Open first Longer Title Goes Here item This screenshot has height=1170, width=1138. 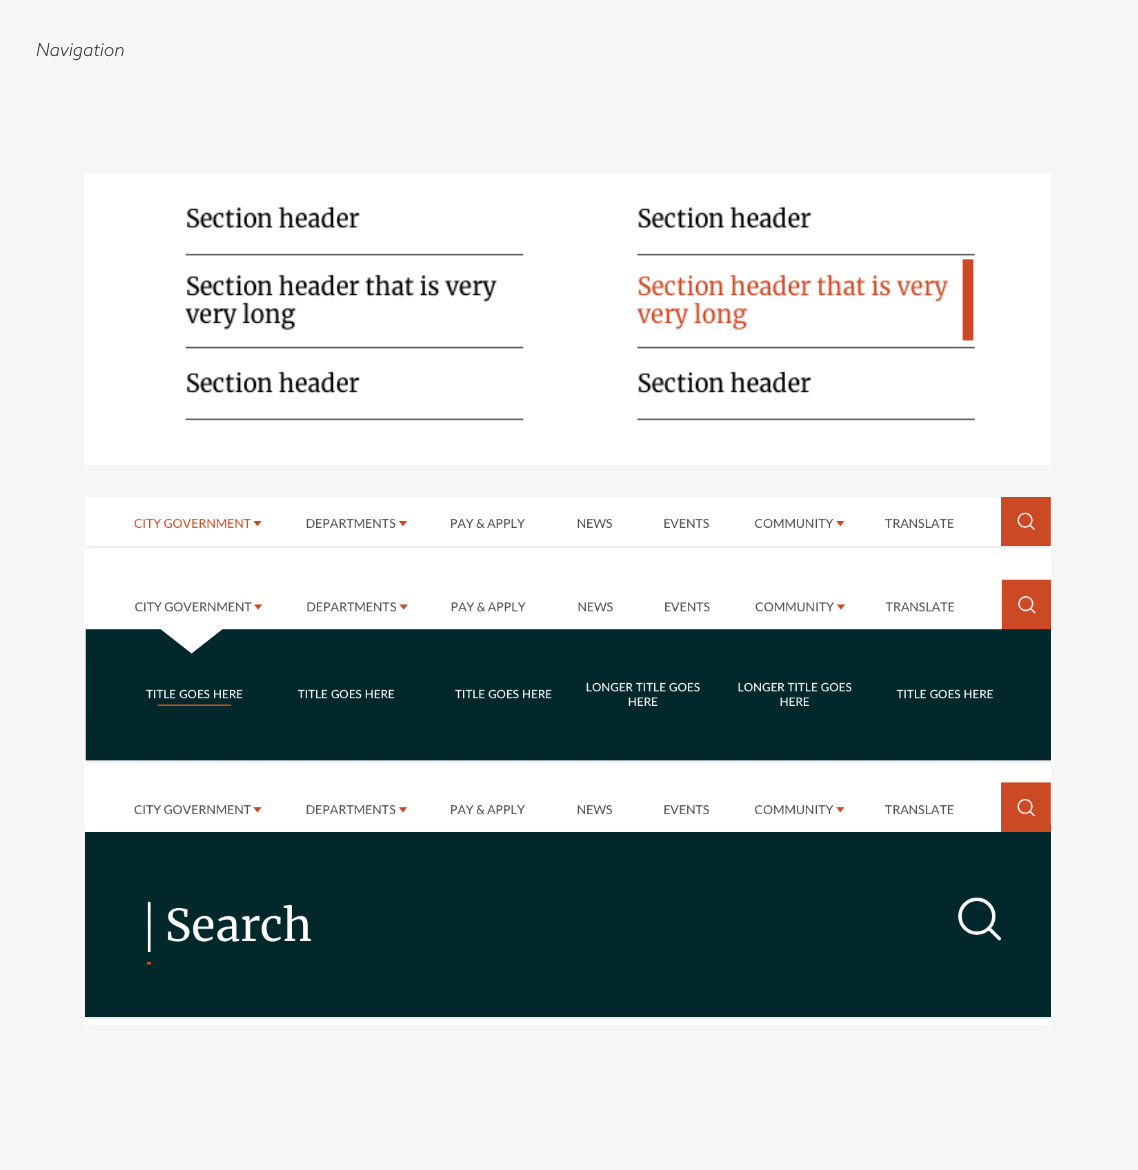(643, 695)
